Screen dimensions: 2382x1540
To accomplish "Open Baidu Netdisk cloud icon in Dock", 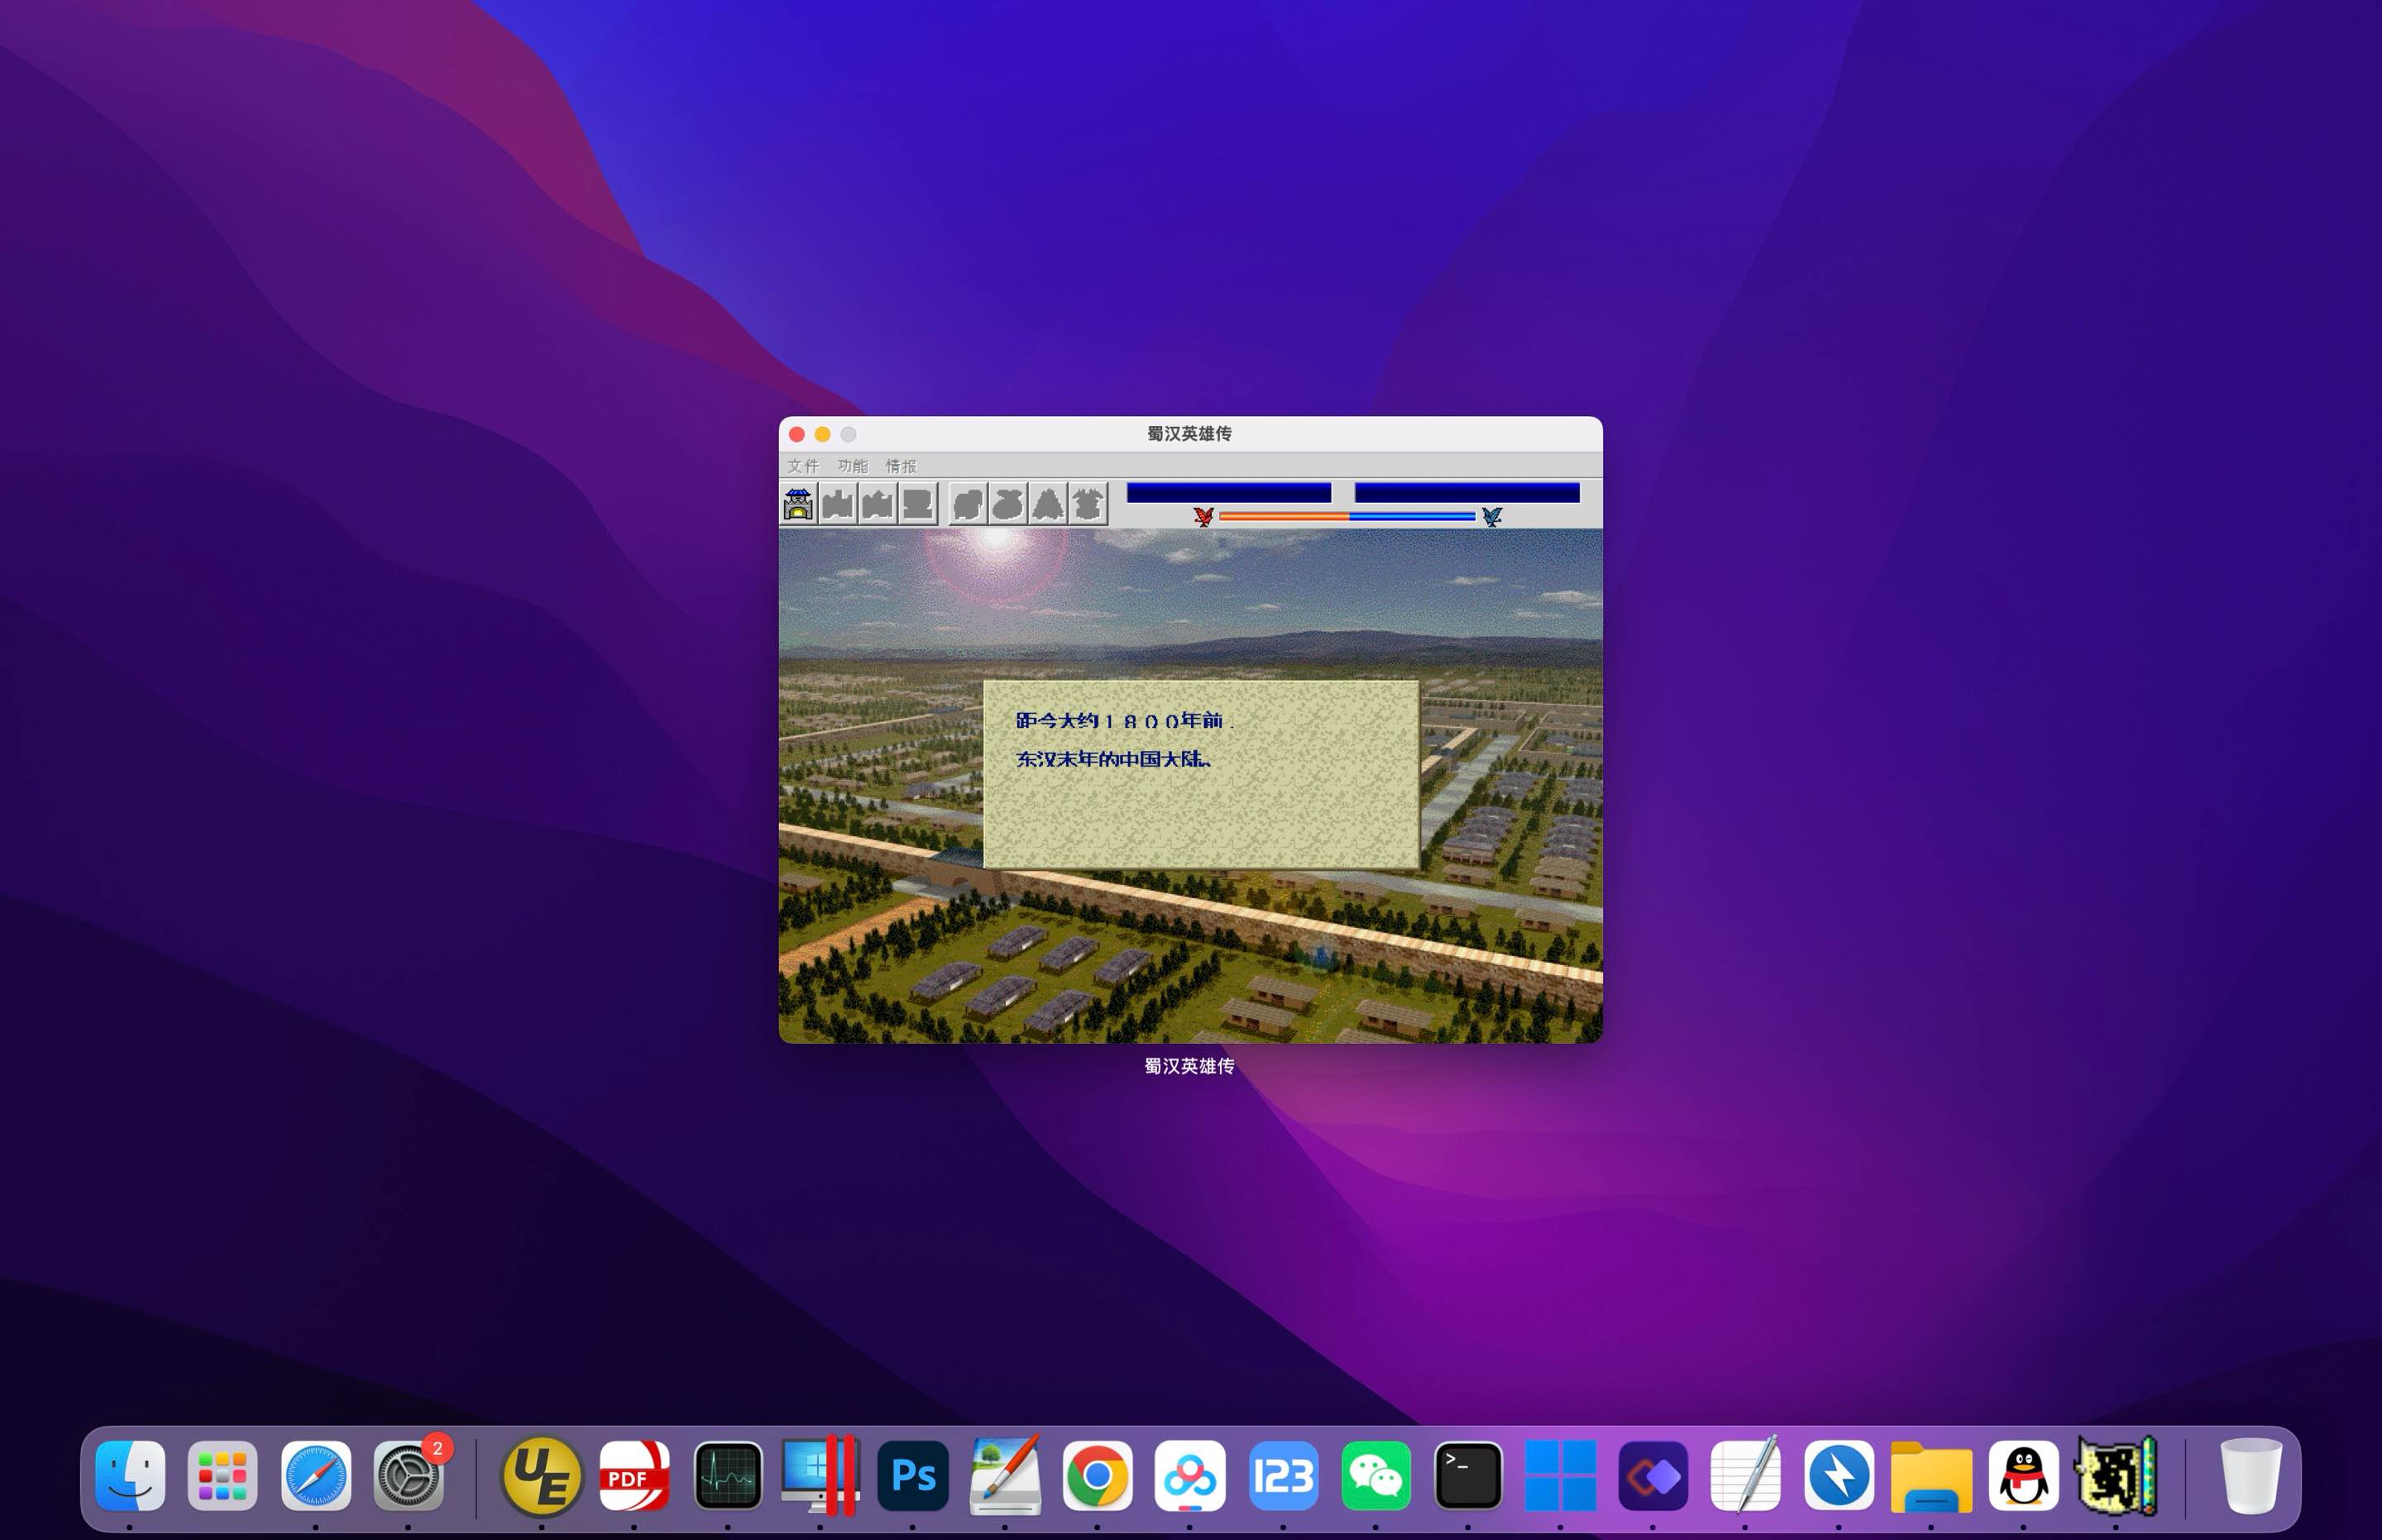I will coord(1189,1475).
